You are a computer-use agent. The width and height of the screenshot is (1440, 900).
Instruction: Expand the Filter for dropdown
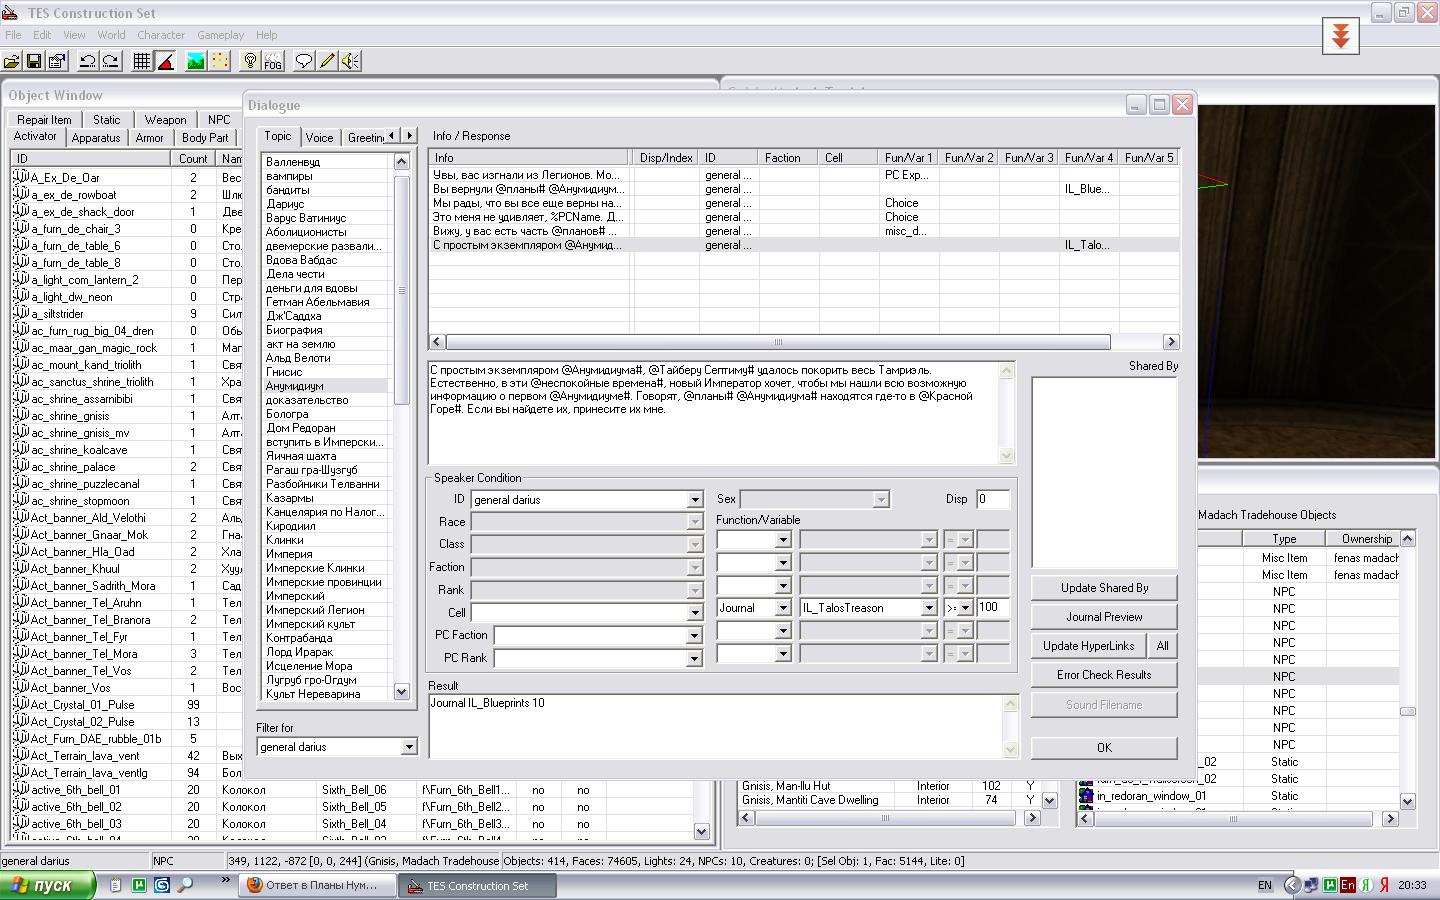coord(408,747)
